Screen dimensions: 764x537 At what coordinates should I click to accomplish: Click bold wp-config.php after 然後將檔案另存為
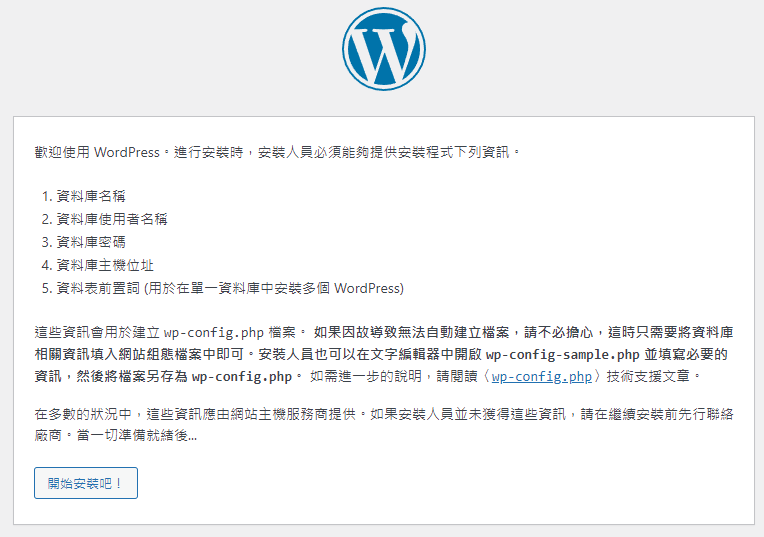241,377
